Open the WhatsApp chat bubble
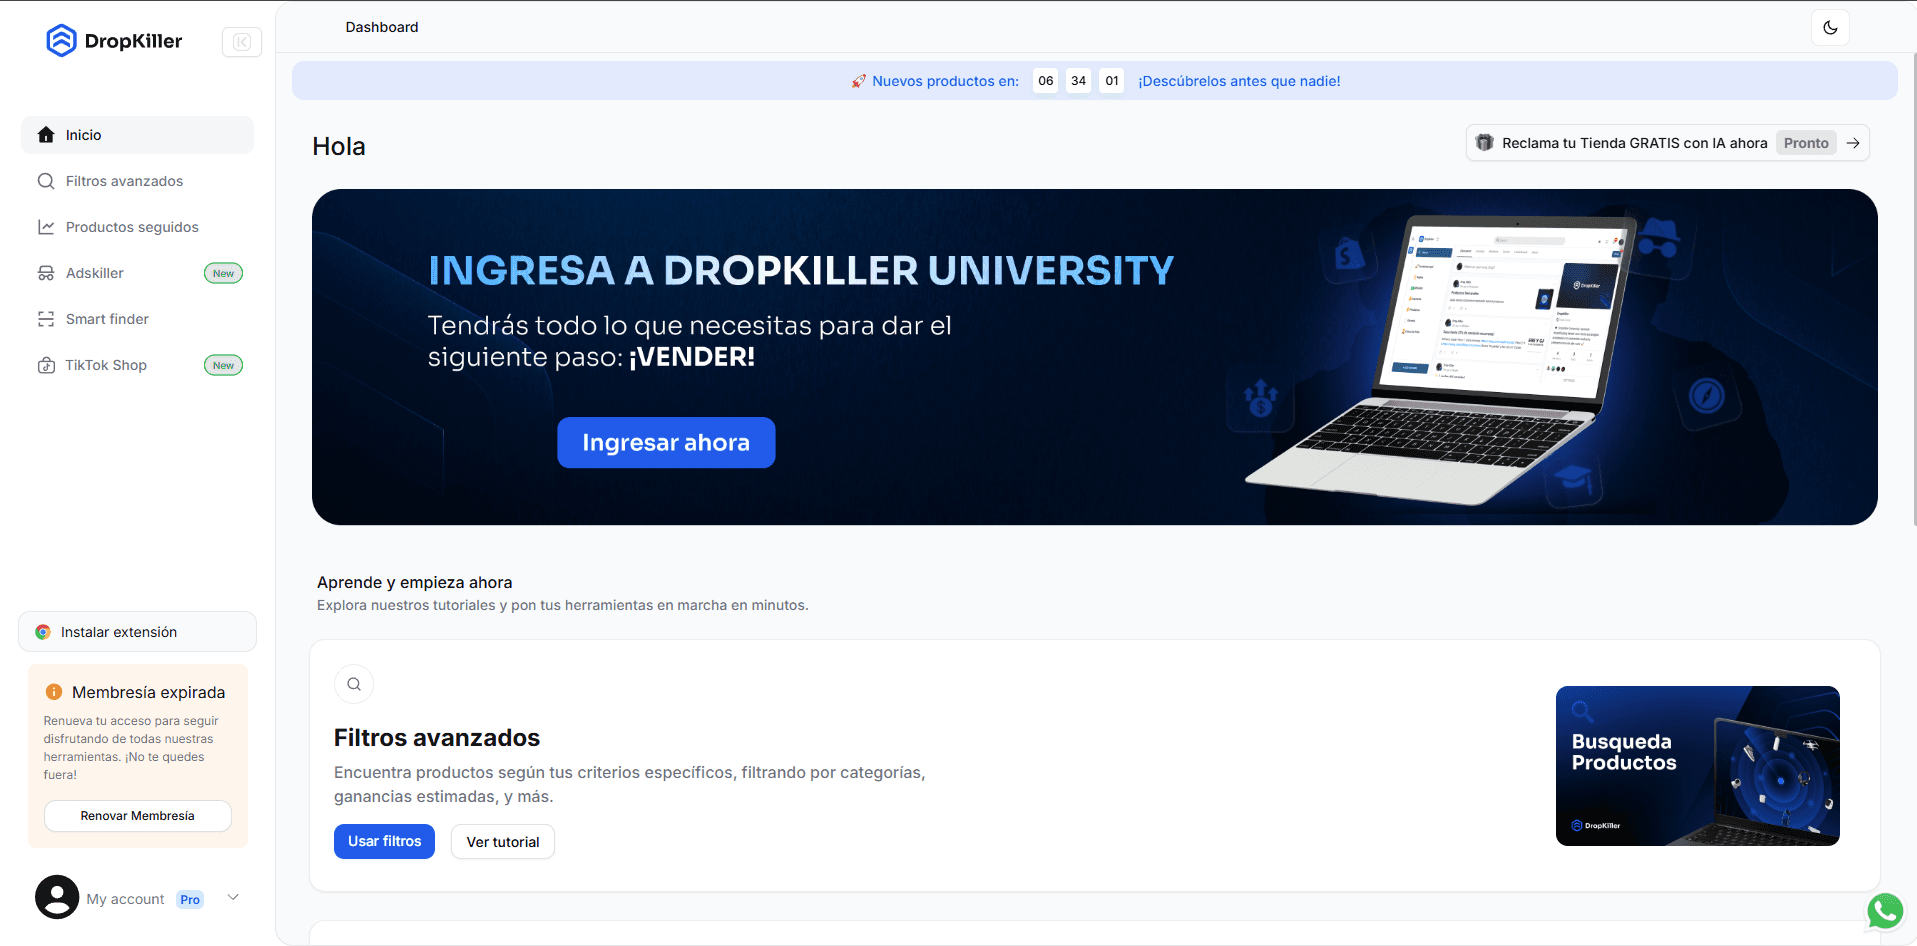 coord(1885,911)
